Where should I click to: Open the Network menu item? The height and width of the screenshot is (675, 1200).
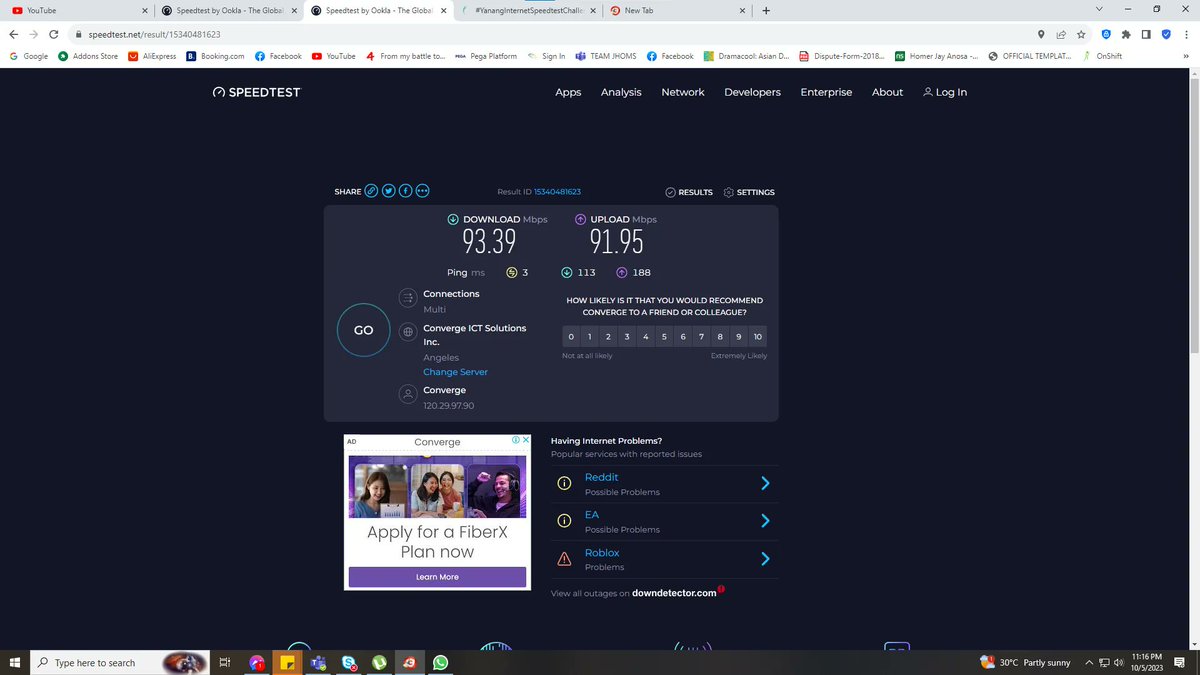coord(683,92)
